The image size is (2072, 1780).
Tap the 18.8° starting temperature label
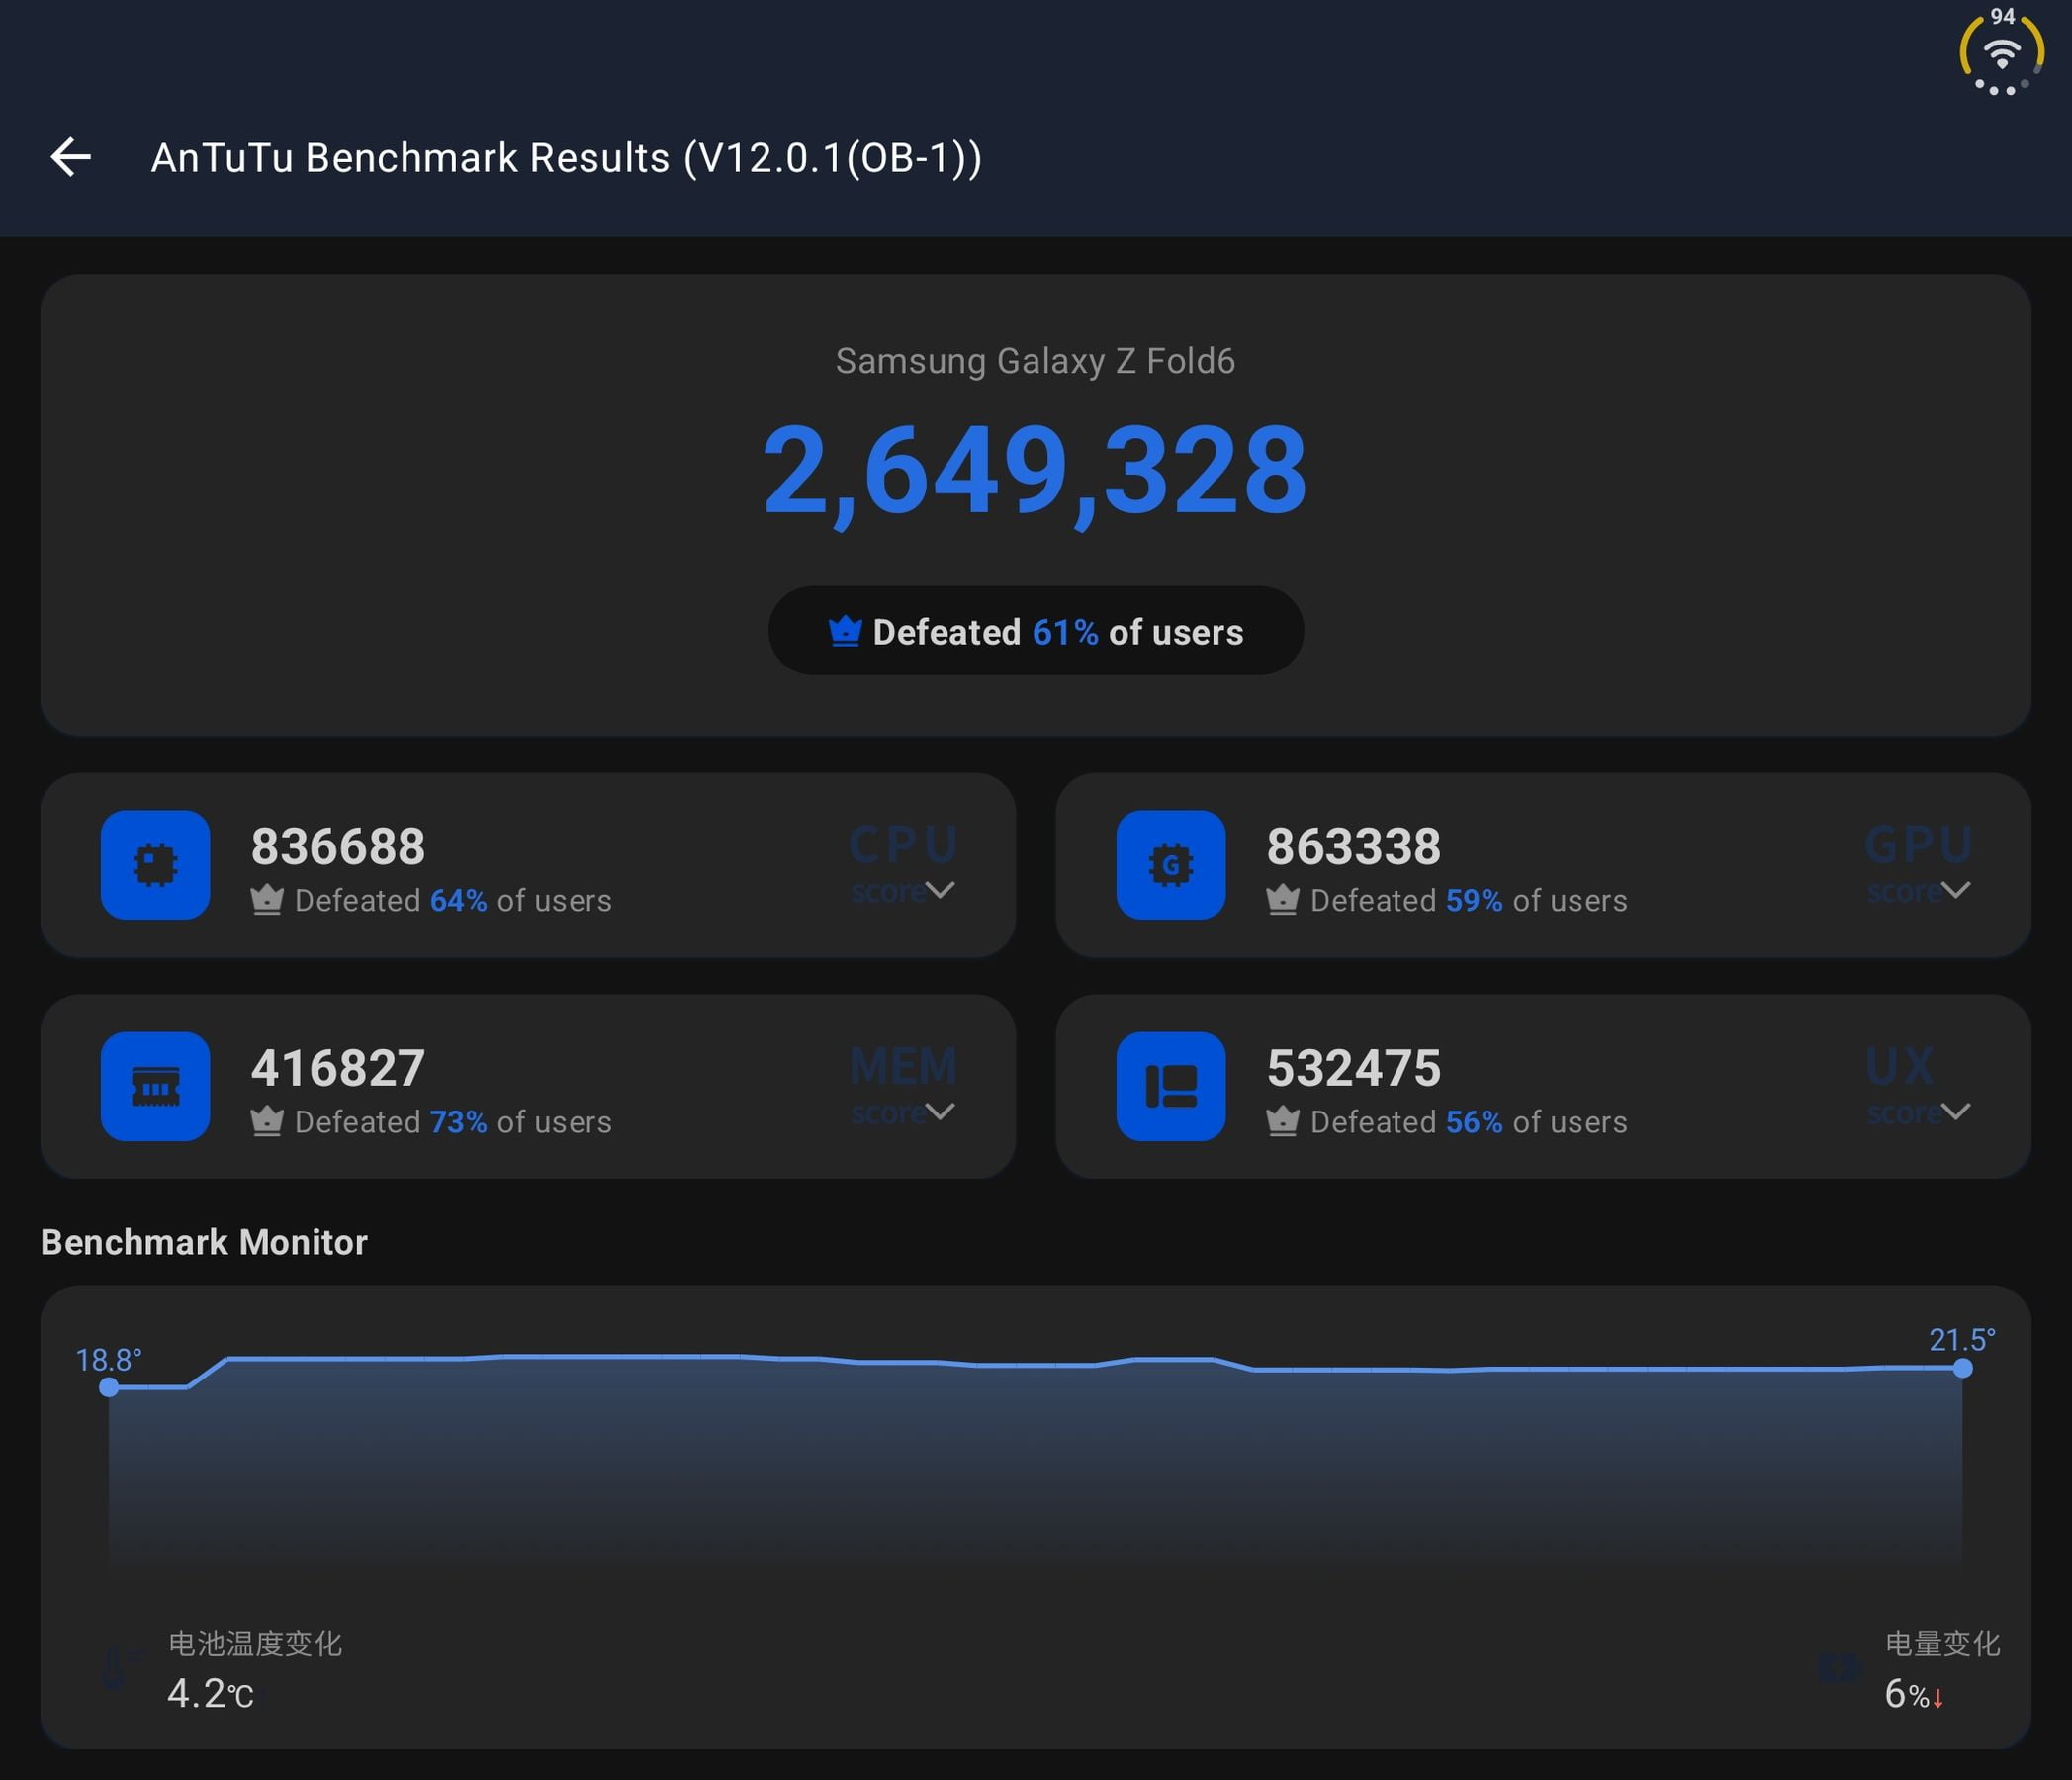coord(109,1360)
